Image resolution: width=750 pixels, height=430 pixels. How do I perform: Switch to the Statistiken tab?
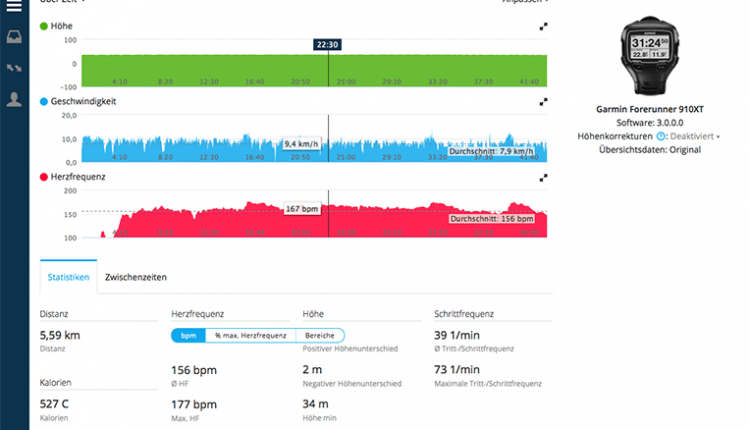[x=68, y=277]
